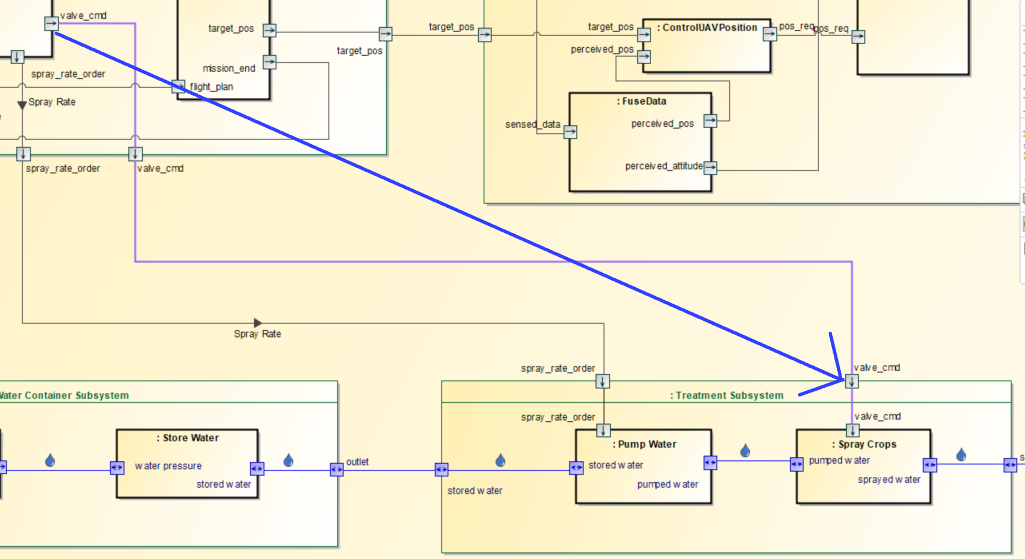Select valve_cmd port at frame bottom border
The height and width of the screenshot is (559, 1025).
point(135,154)
